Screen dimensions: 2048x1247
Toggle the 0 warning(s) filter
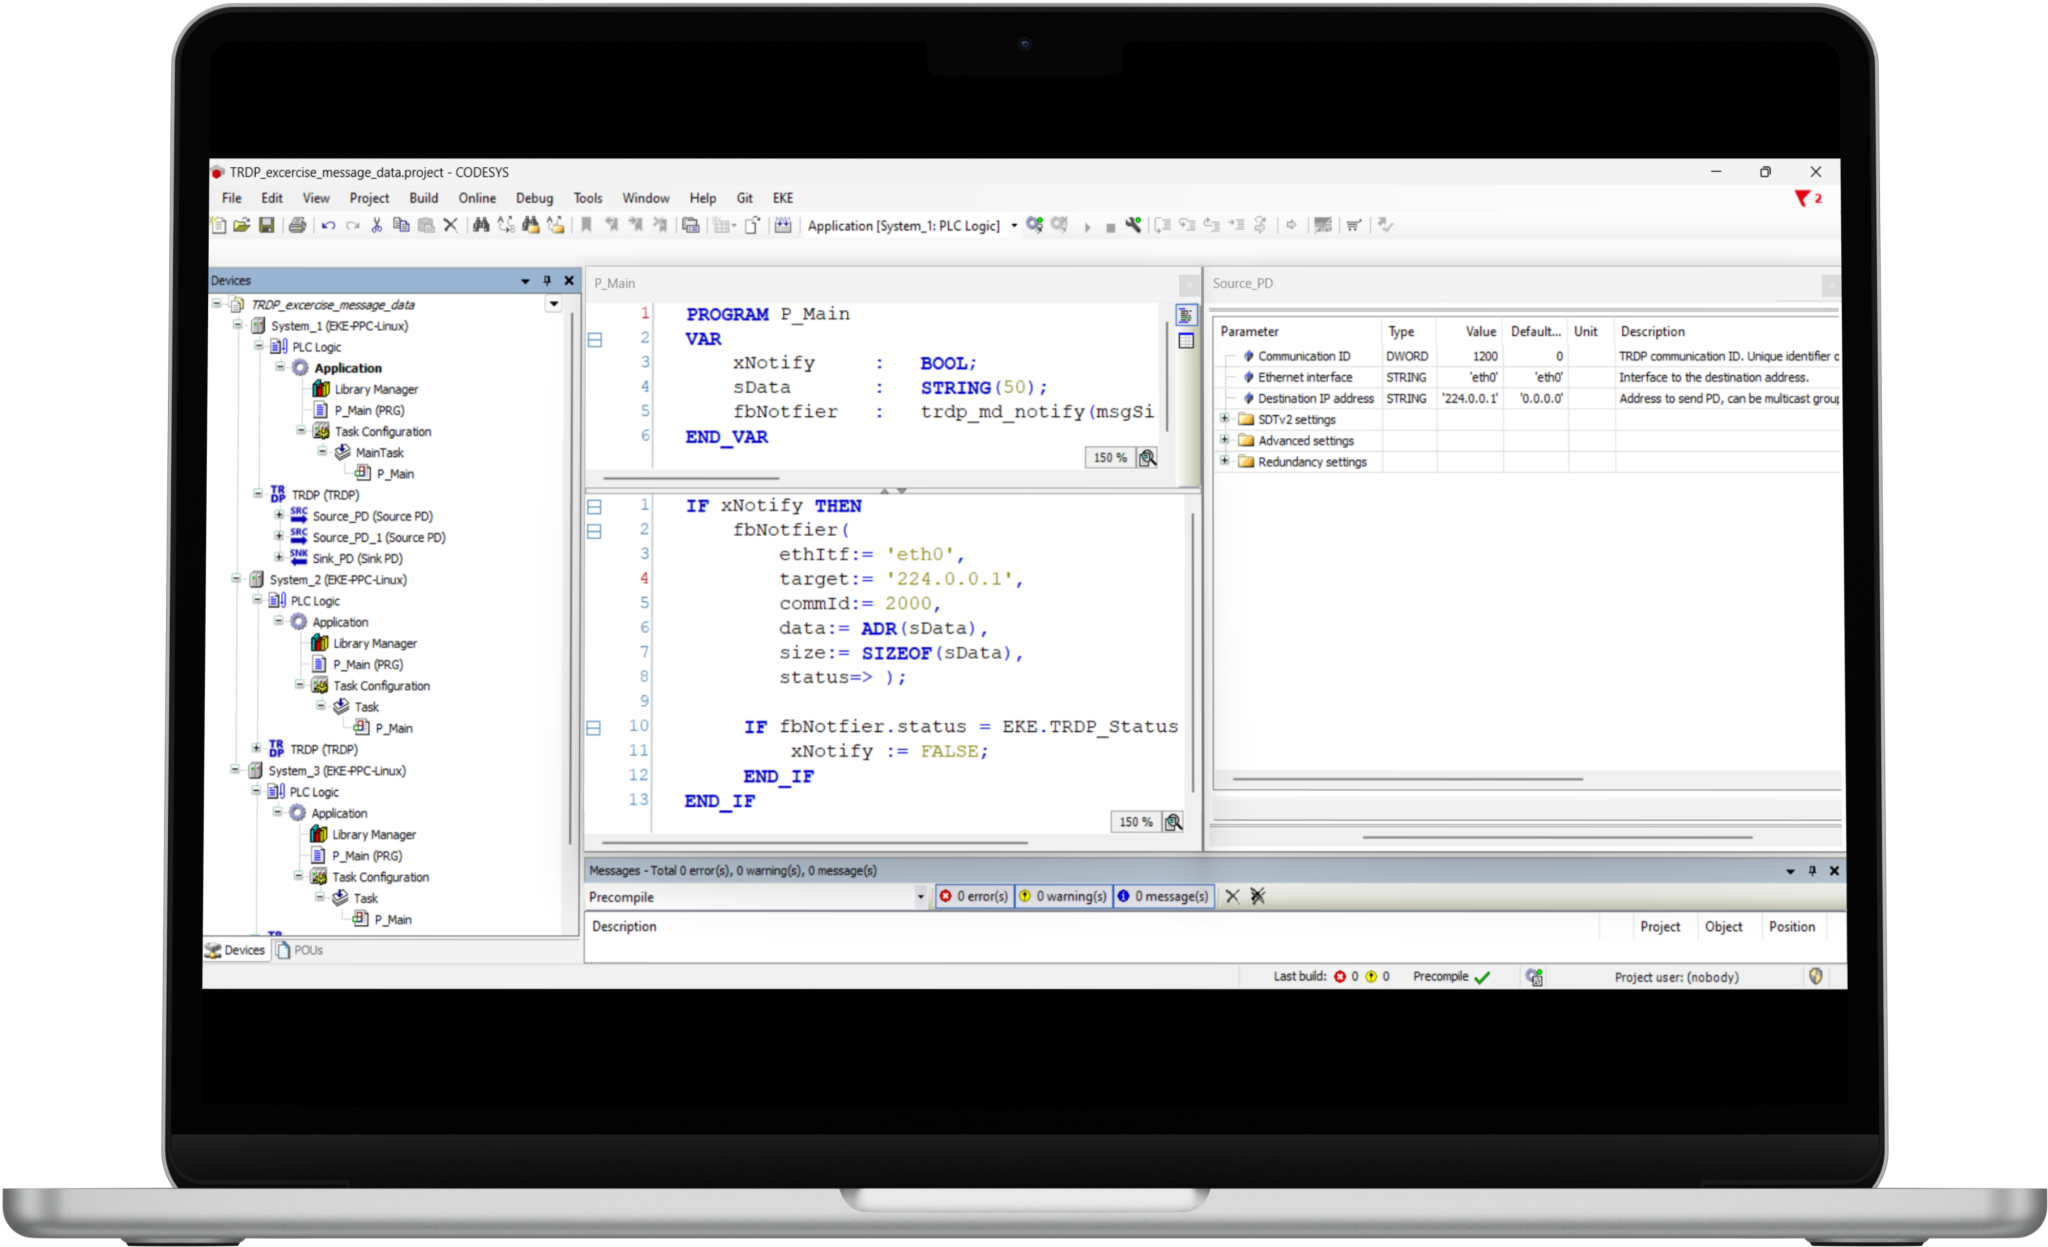pyautogui.click(x=1062, y=896)
